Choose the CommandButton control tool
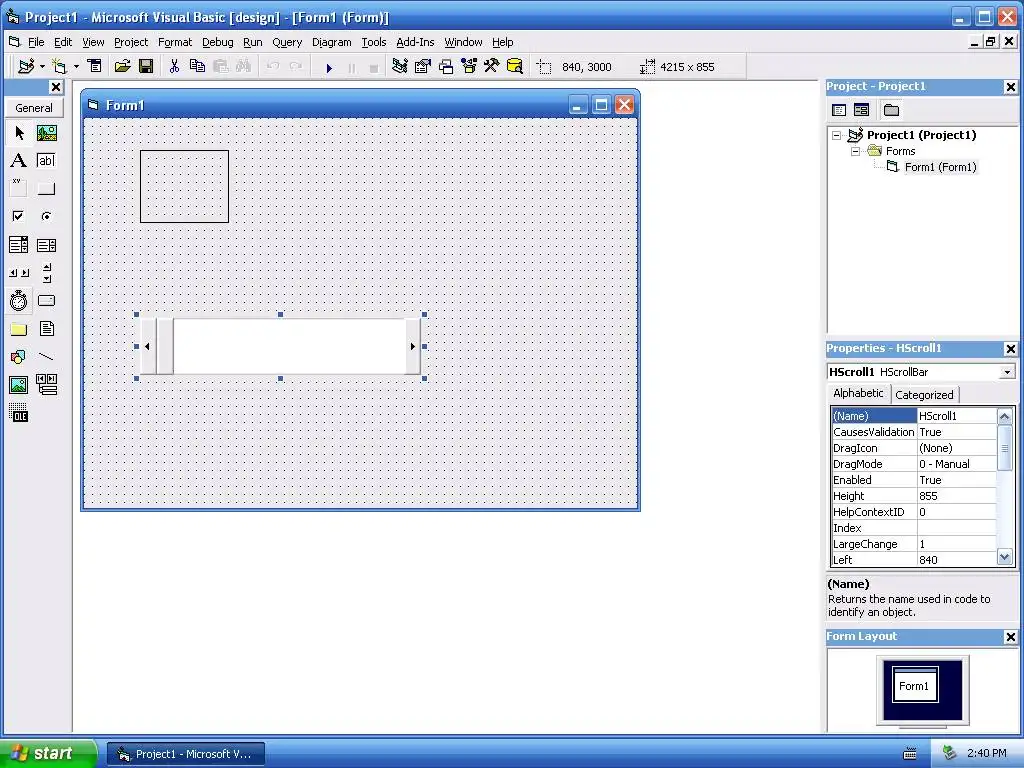The height and width of the screenshot is (768, 1024). 46,189
